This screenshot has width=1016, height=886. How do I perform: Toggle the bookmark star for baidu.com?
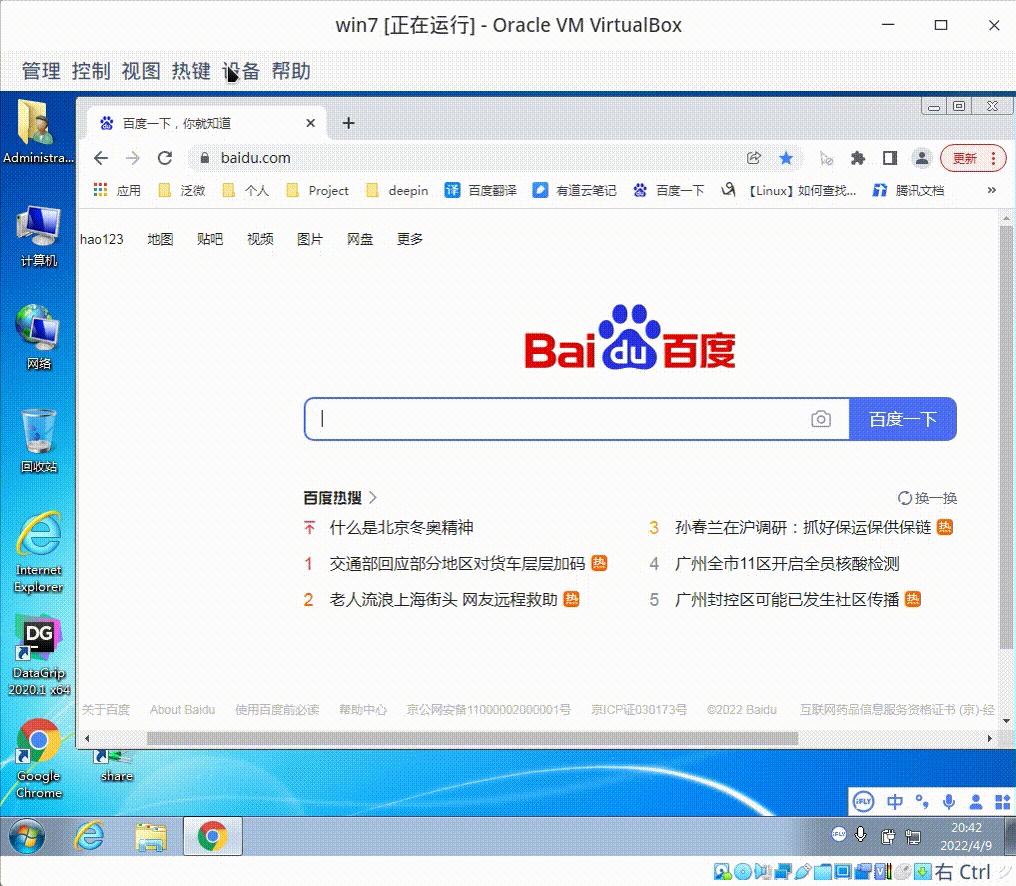(786, 158)
